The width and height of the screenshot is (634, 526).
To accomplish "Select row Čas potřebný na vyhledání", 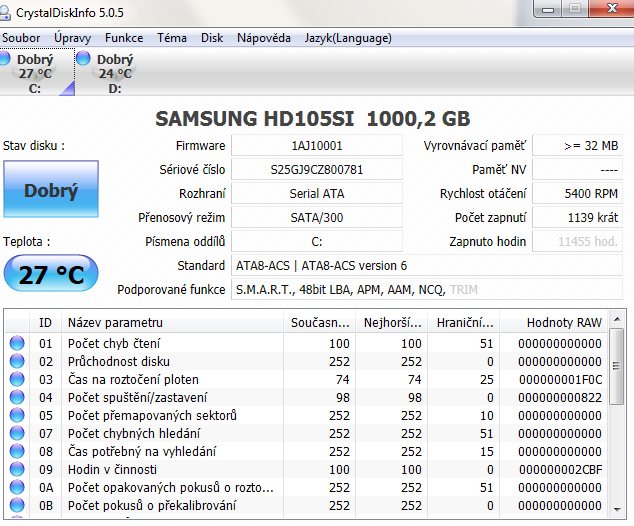I will (306, 451).
